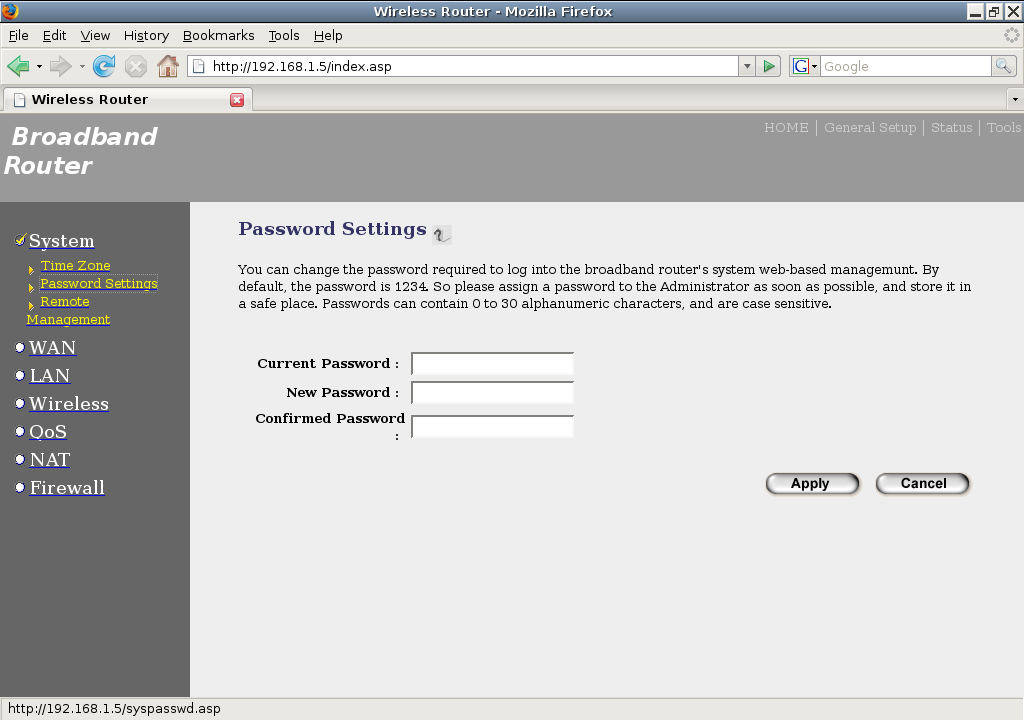Screen dimensions: 1024x720
Task: Click the Google search box
Action: (x=905, y=66)
